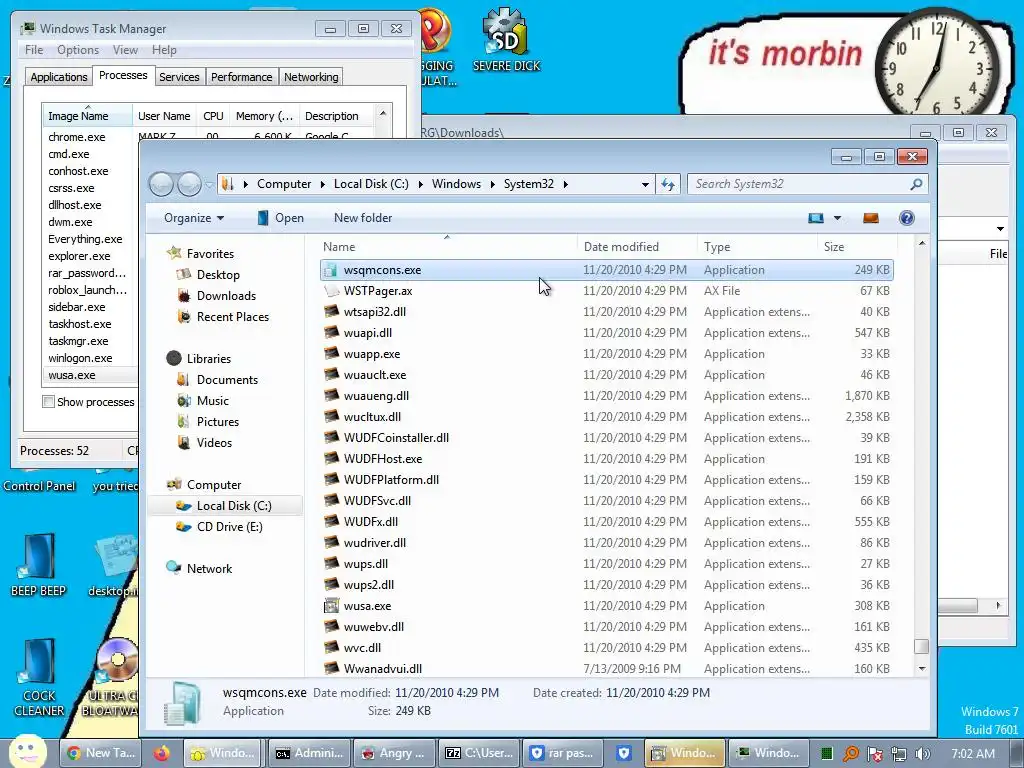
Task: Expand the arrow after Computer in breadcrumb
Action: tap(323, 184)
